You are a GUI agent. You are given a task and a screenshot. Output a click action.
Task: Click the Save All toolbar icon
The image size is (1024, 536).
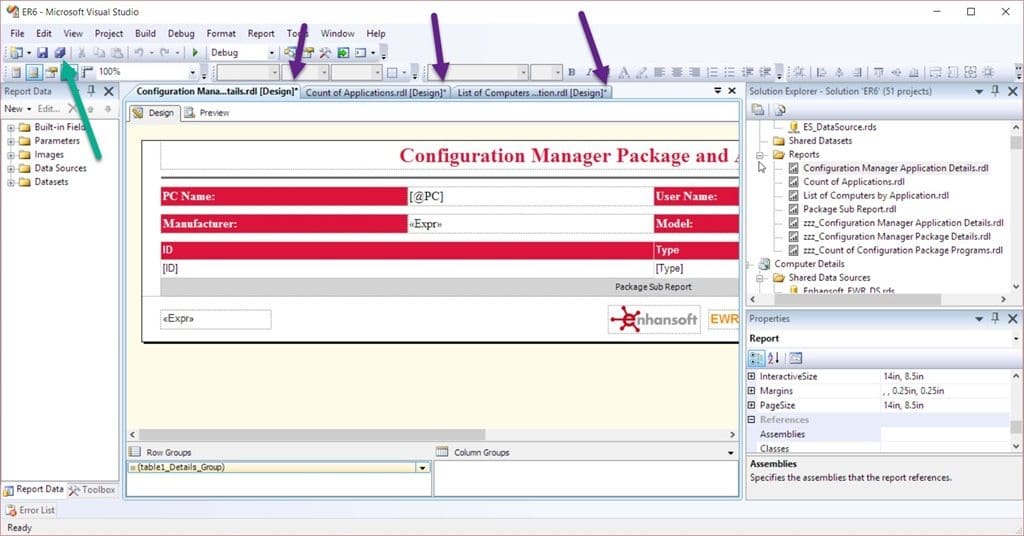click(59, 52)
